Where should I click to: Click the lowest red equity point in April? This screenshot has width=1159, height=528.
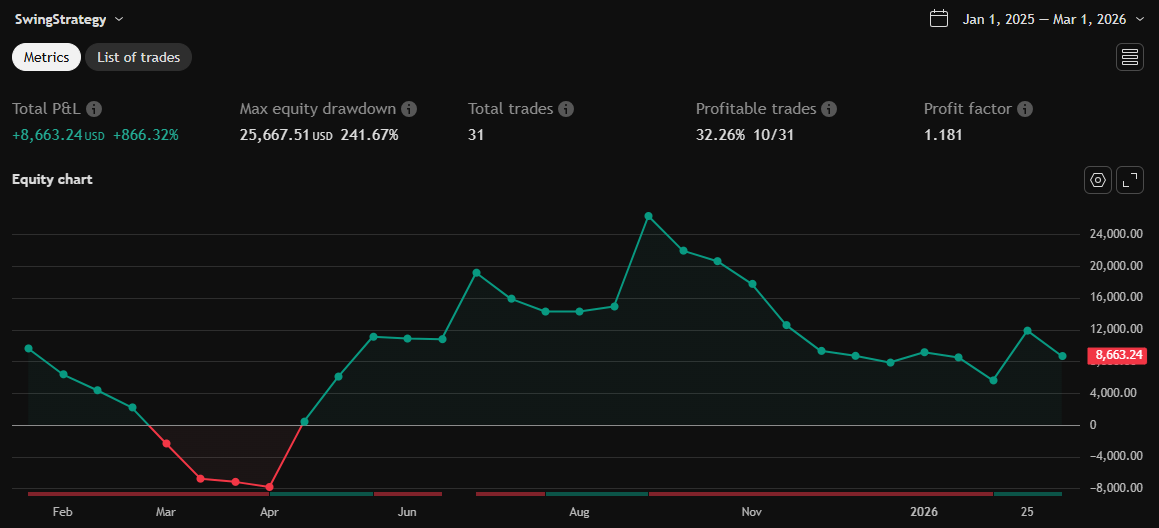(x=270, y=487)
